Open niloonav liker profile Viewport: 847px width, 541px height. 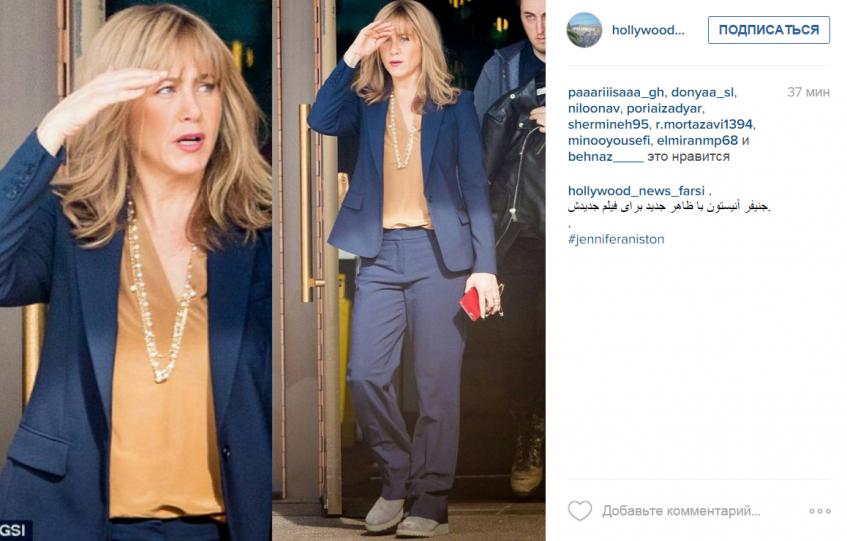[593, 109]
